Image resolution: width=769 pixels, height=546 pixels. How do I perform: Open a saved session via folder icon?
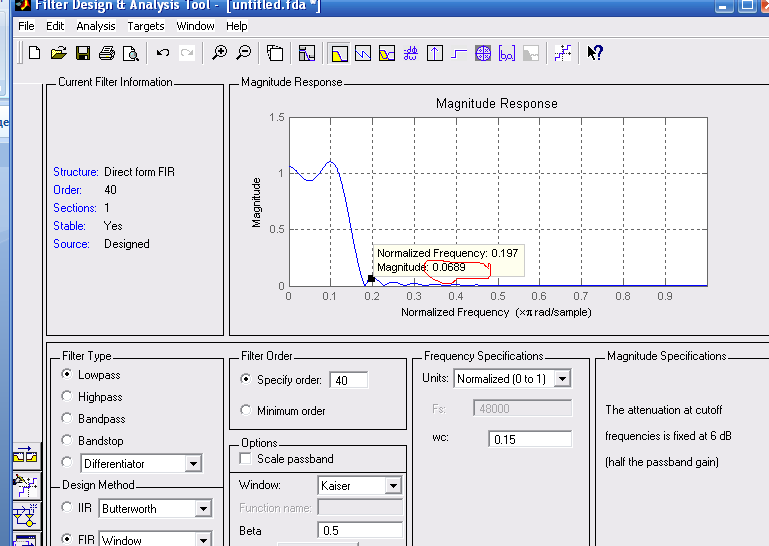(x=58, y=53)
